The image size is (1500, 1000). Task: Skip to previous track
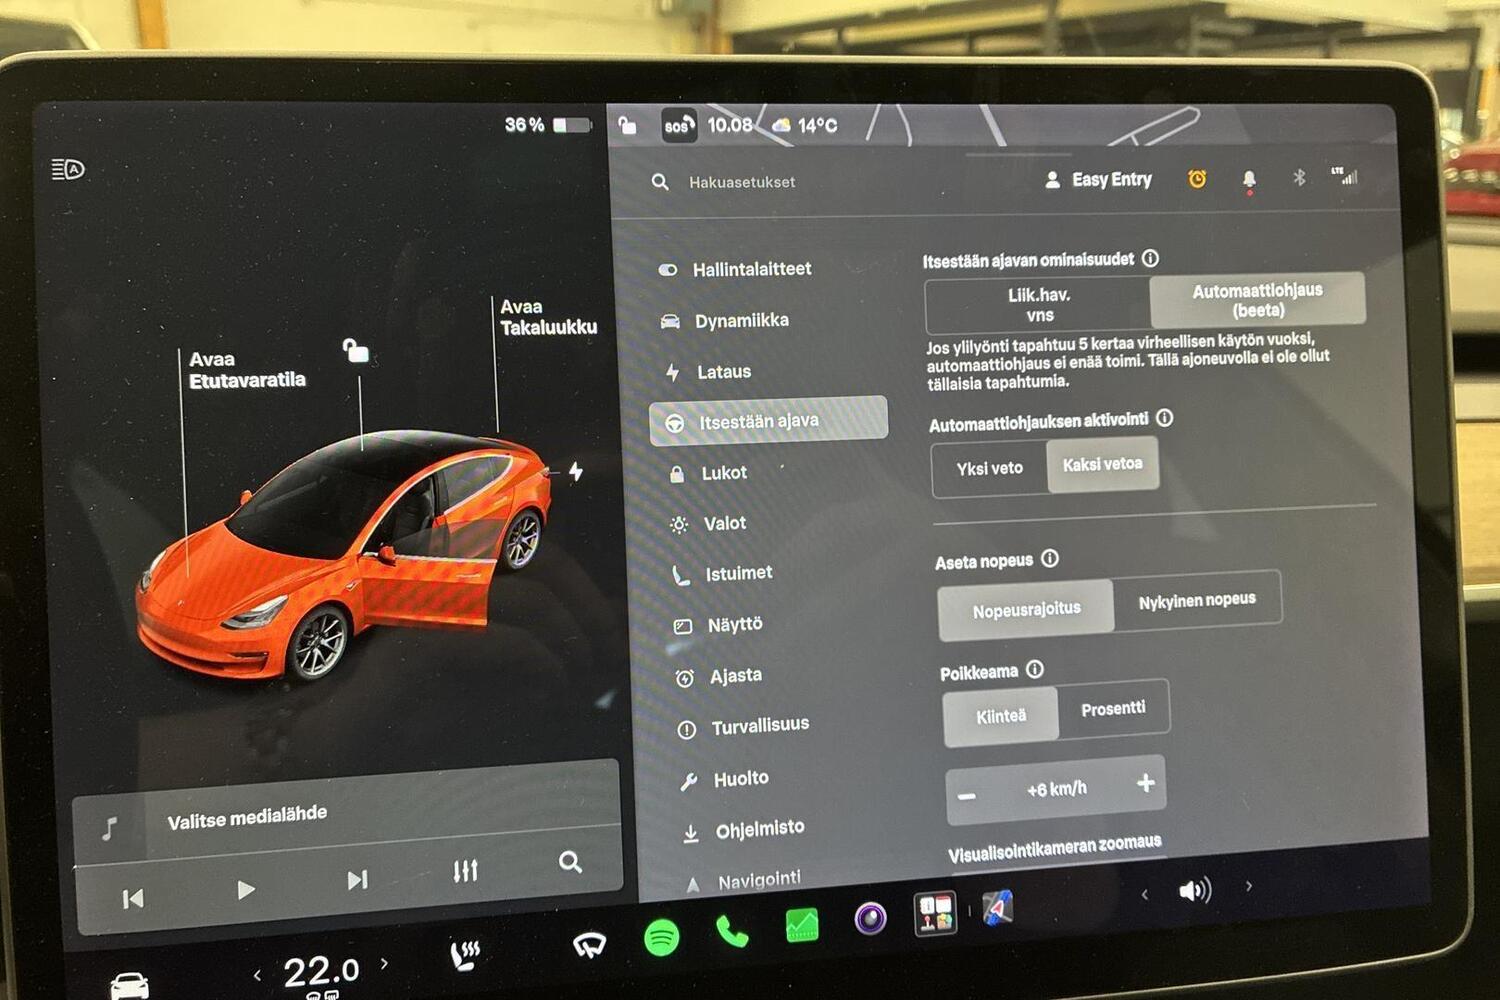(x=132, y=899)
